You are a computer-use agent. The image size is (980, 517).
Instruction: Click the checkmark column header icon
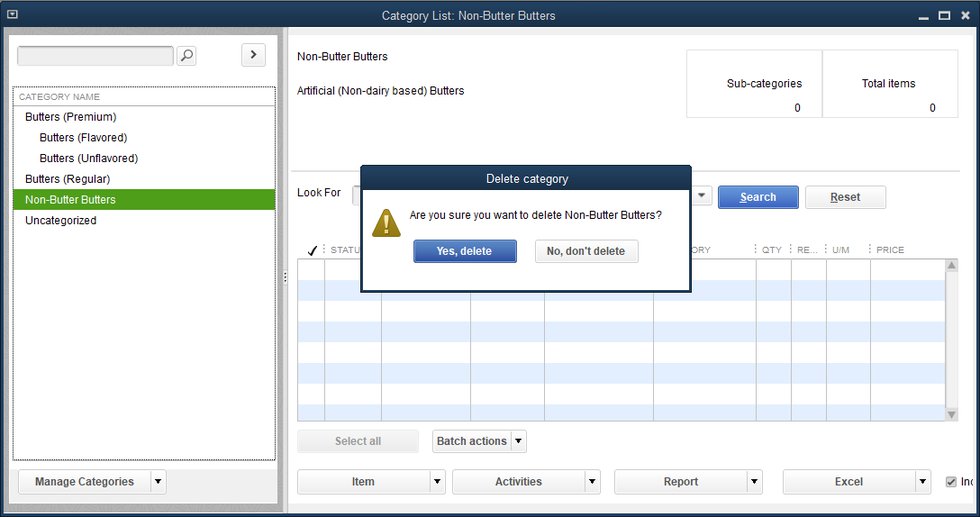pos(312,250)
